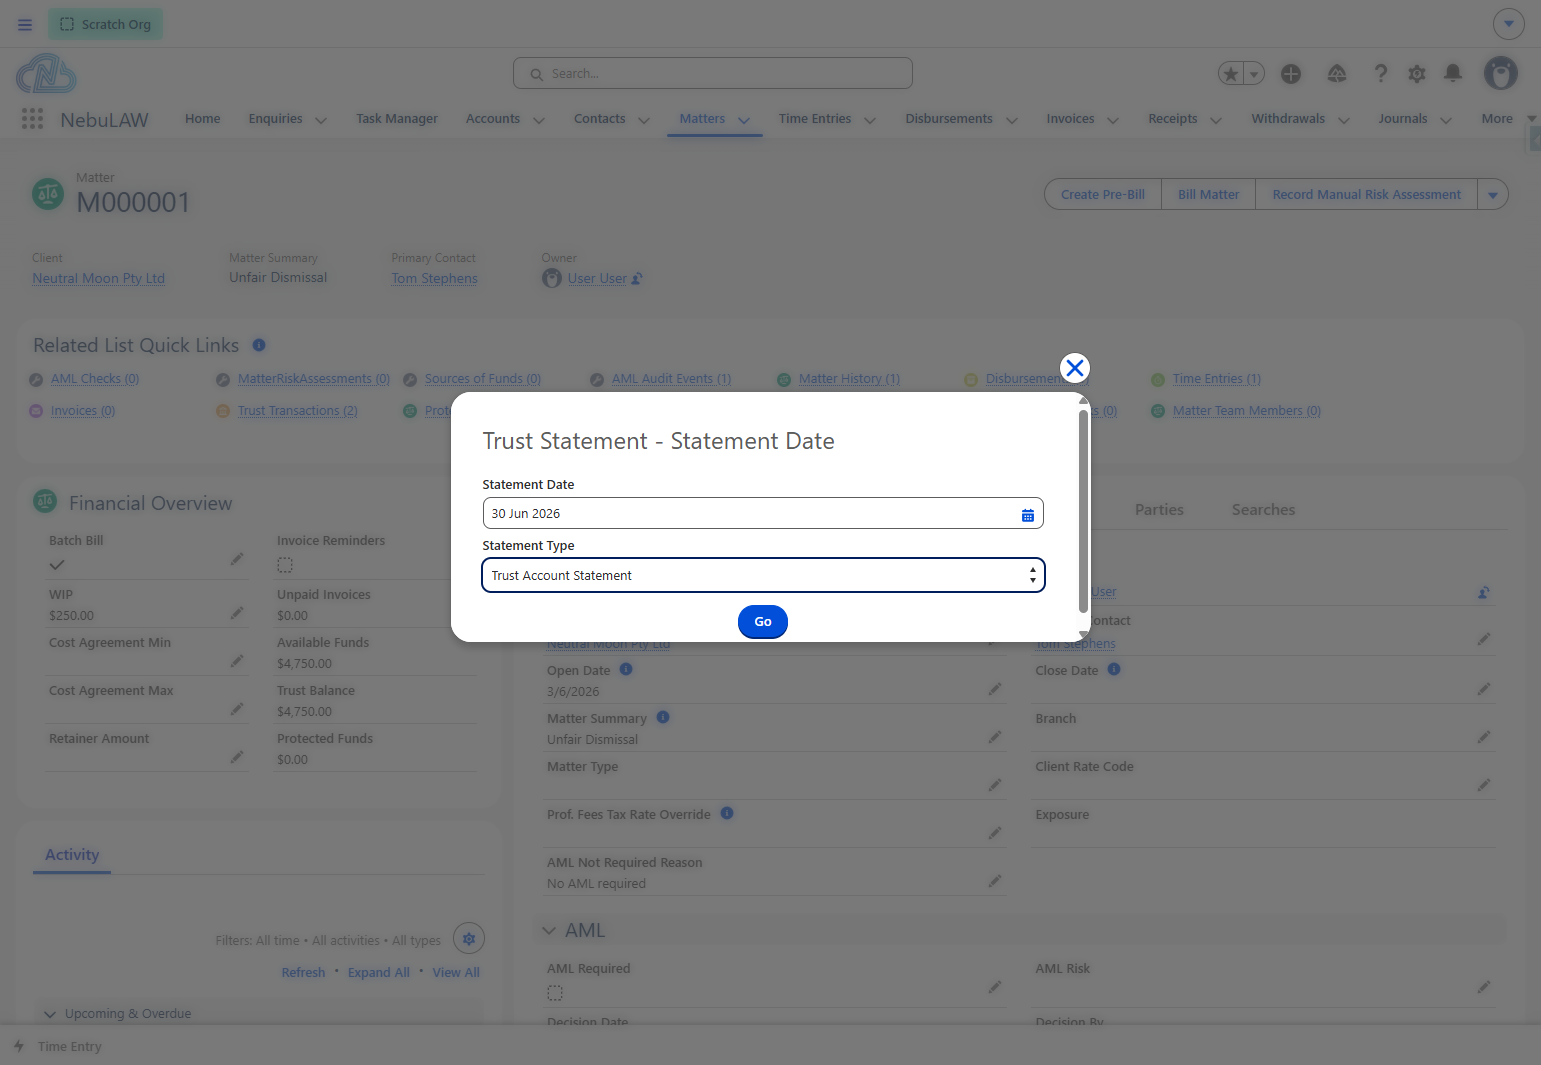Collapse the AML section
This screenshot has height=1065, width=1541.
pyautogui.click(x=549, y=930)
